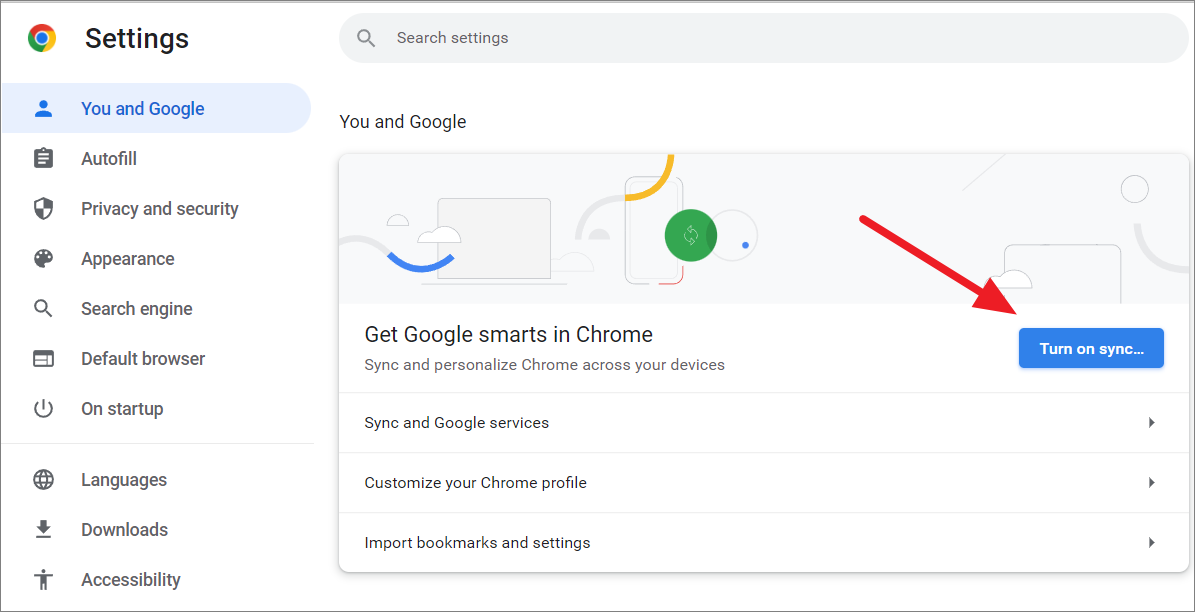Open Sync and Google services row

tap(764, 422)
